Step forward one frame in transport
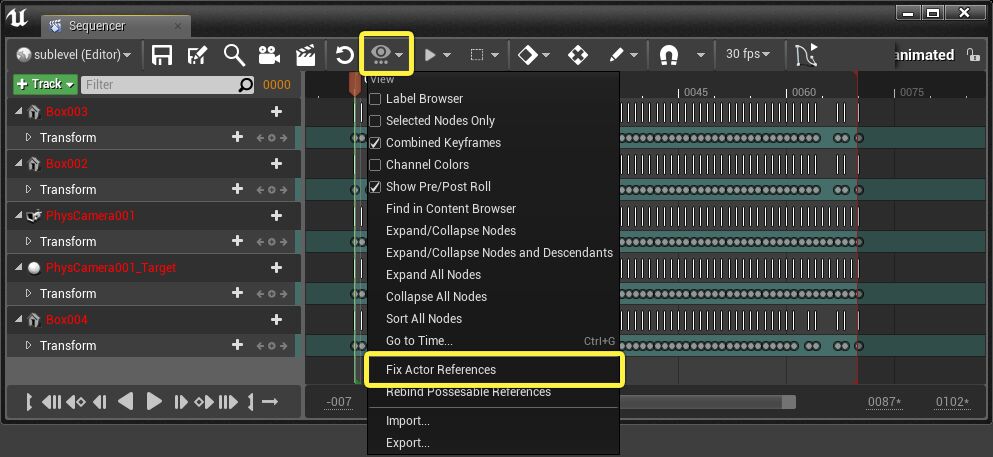993x457 pixels. point(180,402)
